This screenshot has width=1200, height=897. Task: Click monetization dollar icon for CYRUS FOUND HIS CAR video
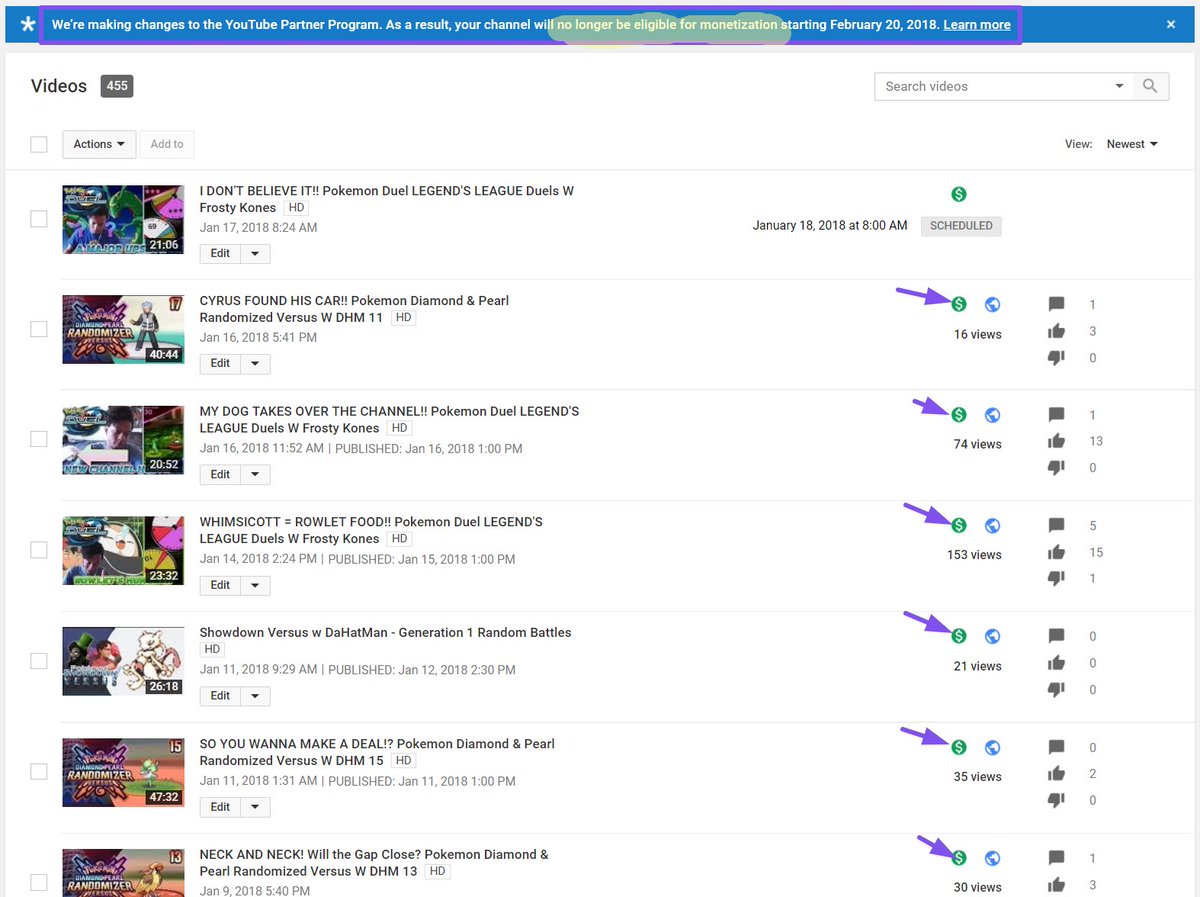pyautogui.click(x=959, y=304)
